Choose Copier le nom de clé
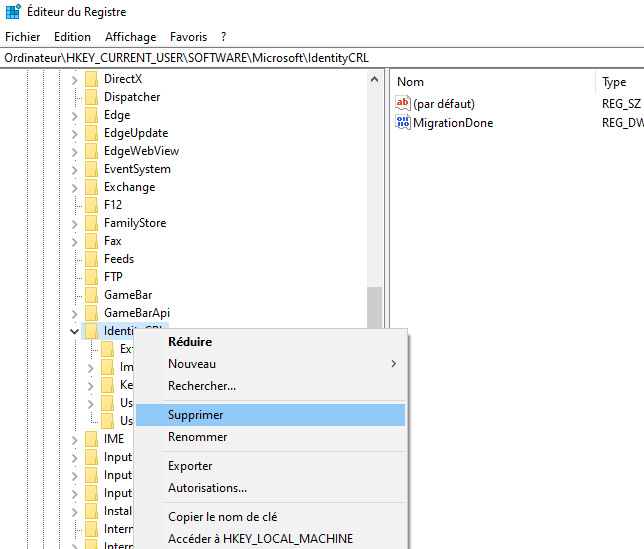 tap(270, 517)
